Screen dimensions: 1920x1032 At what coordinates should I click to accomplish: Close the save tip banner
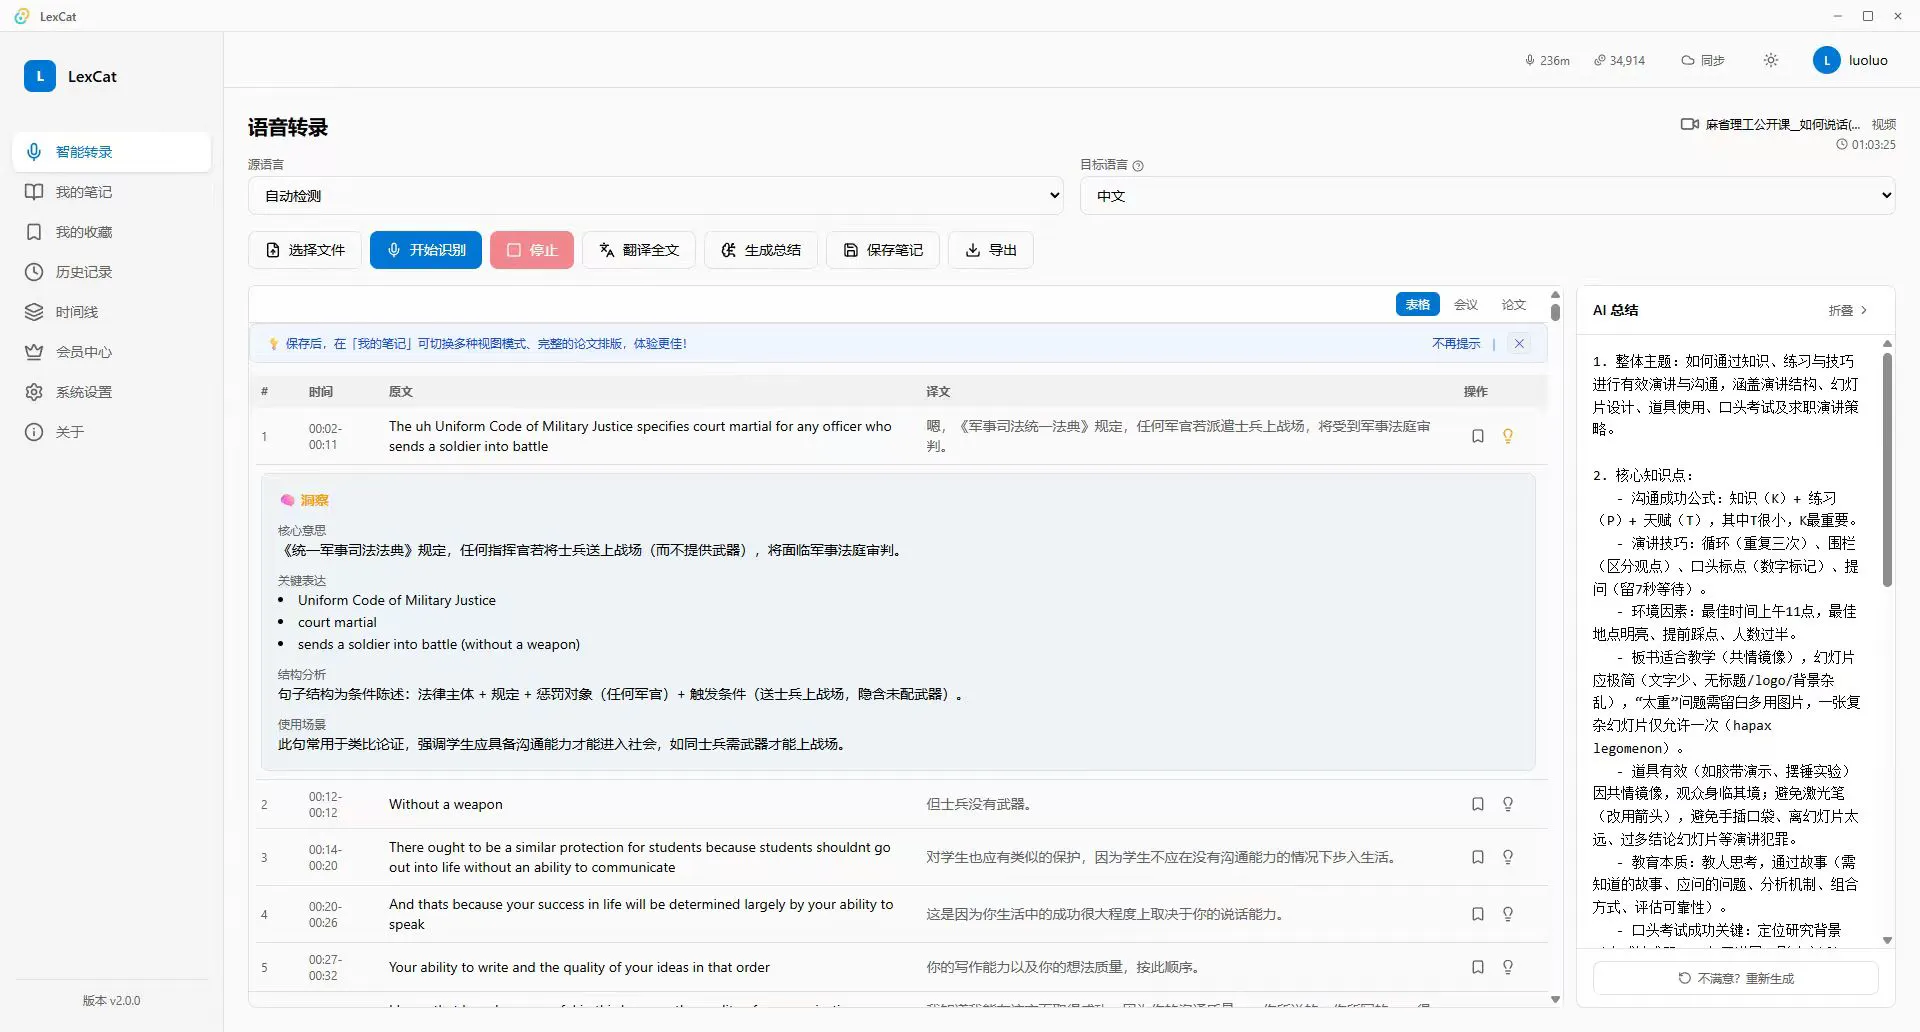pos(1519,344)
